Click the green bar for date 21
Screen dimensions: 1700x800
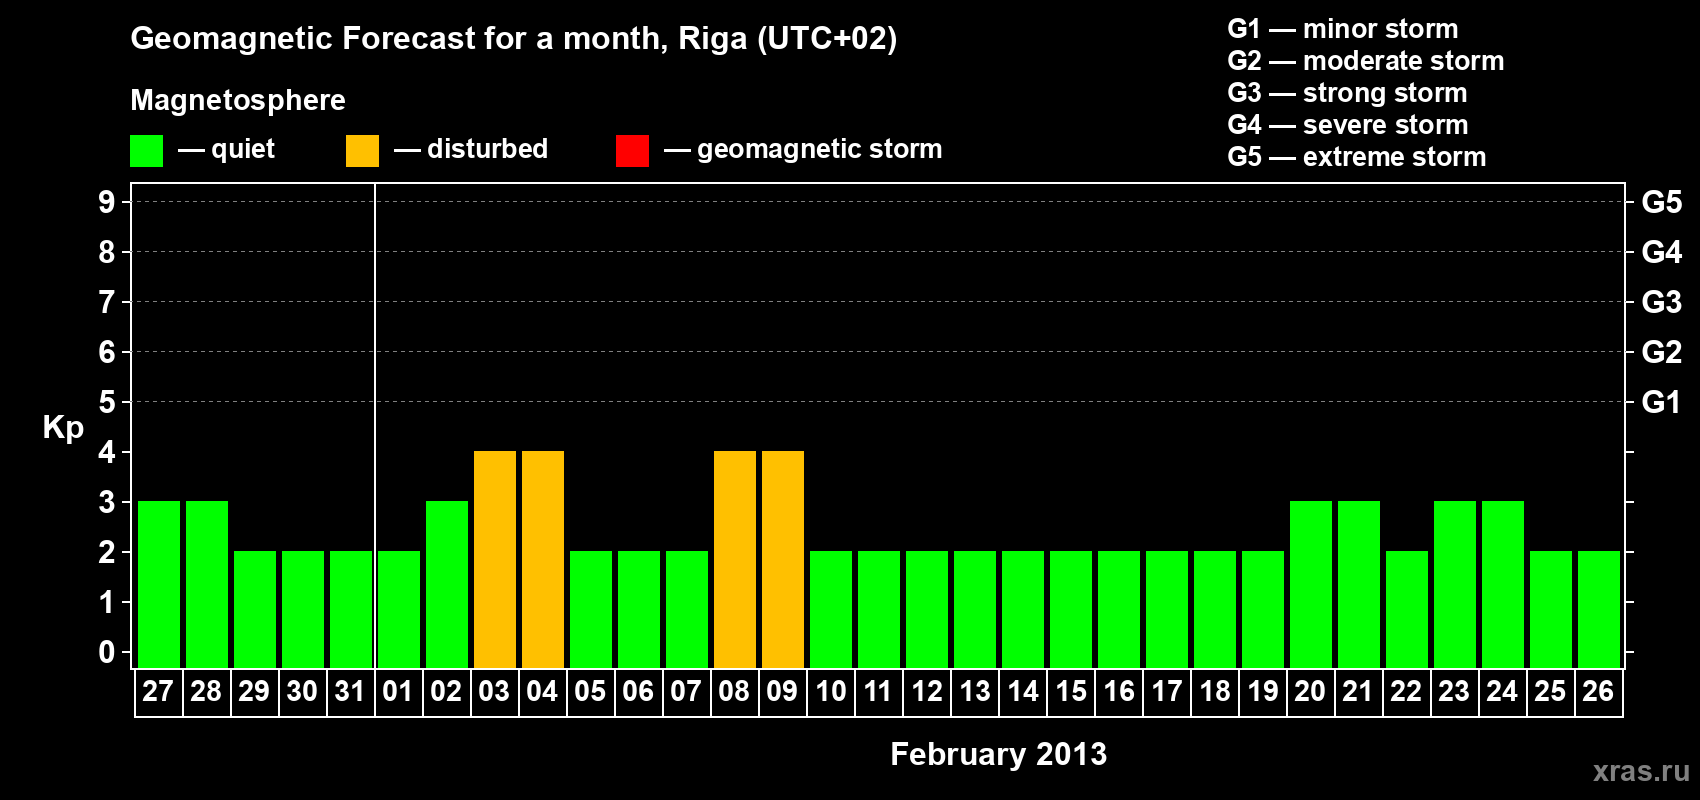pos(1359,585)
